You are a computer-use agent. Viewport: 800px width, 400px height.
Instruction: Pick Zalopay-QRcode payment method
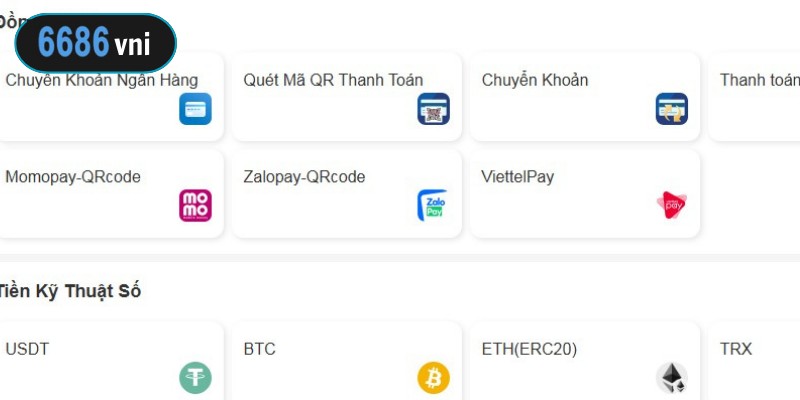pyautogui.click(x=346, y=193)
